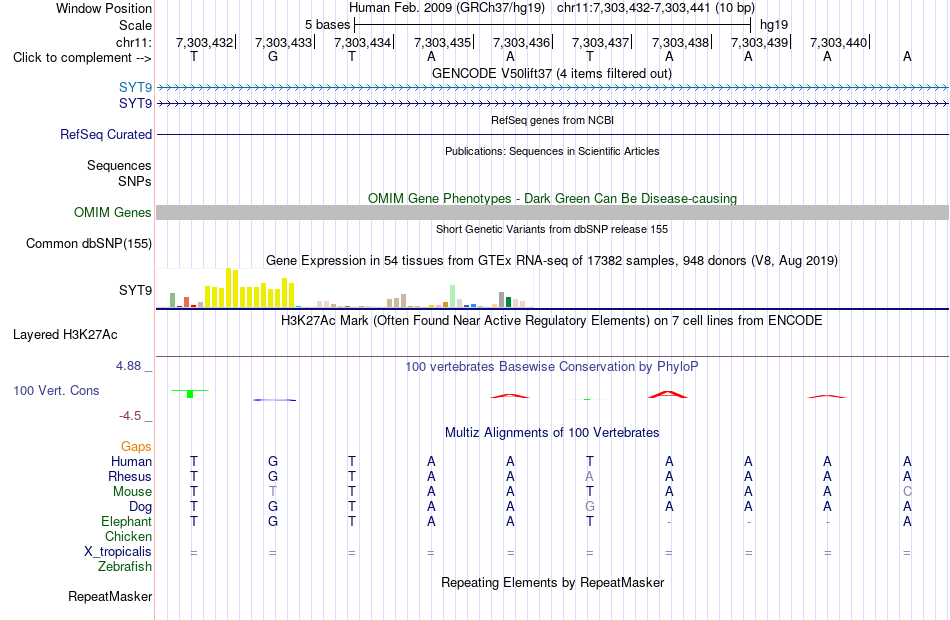Click the green PhyloP bar at first base
This screenshot has width=950, height=620.
point(190,394)
